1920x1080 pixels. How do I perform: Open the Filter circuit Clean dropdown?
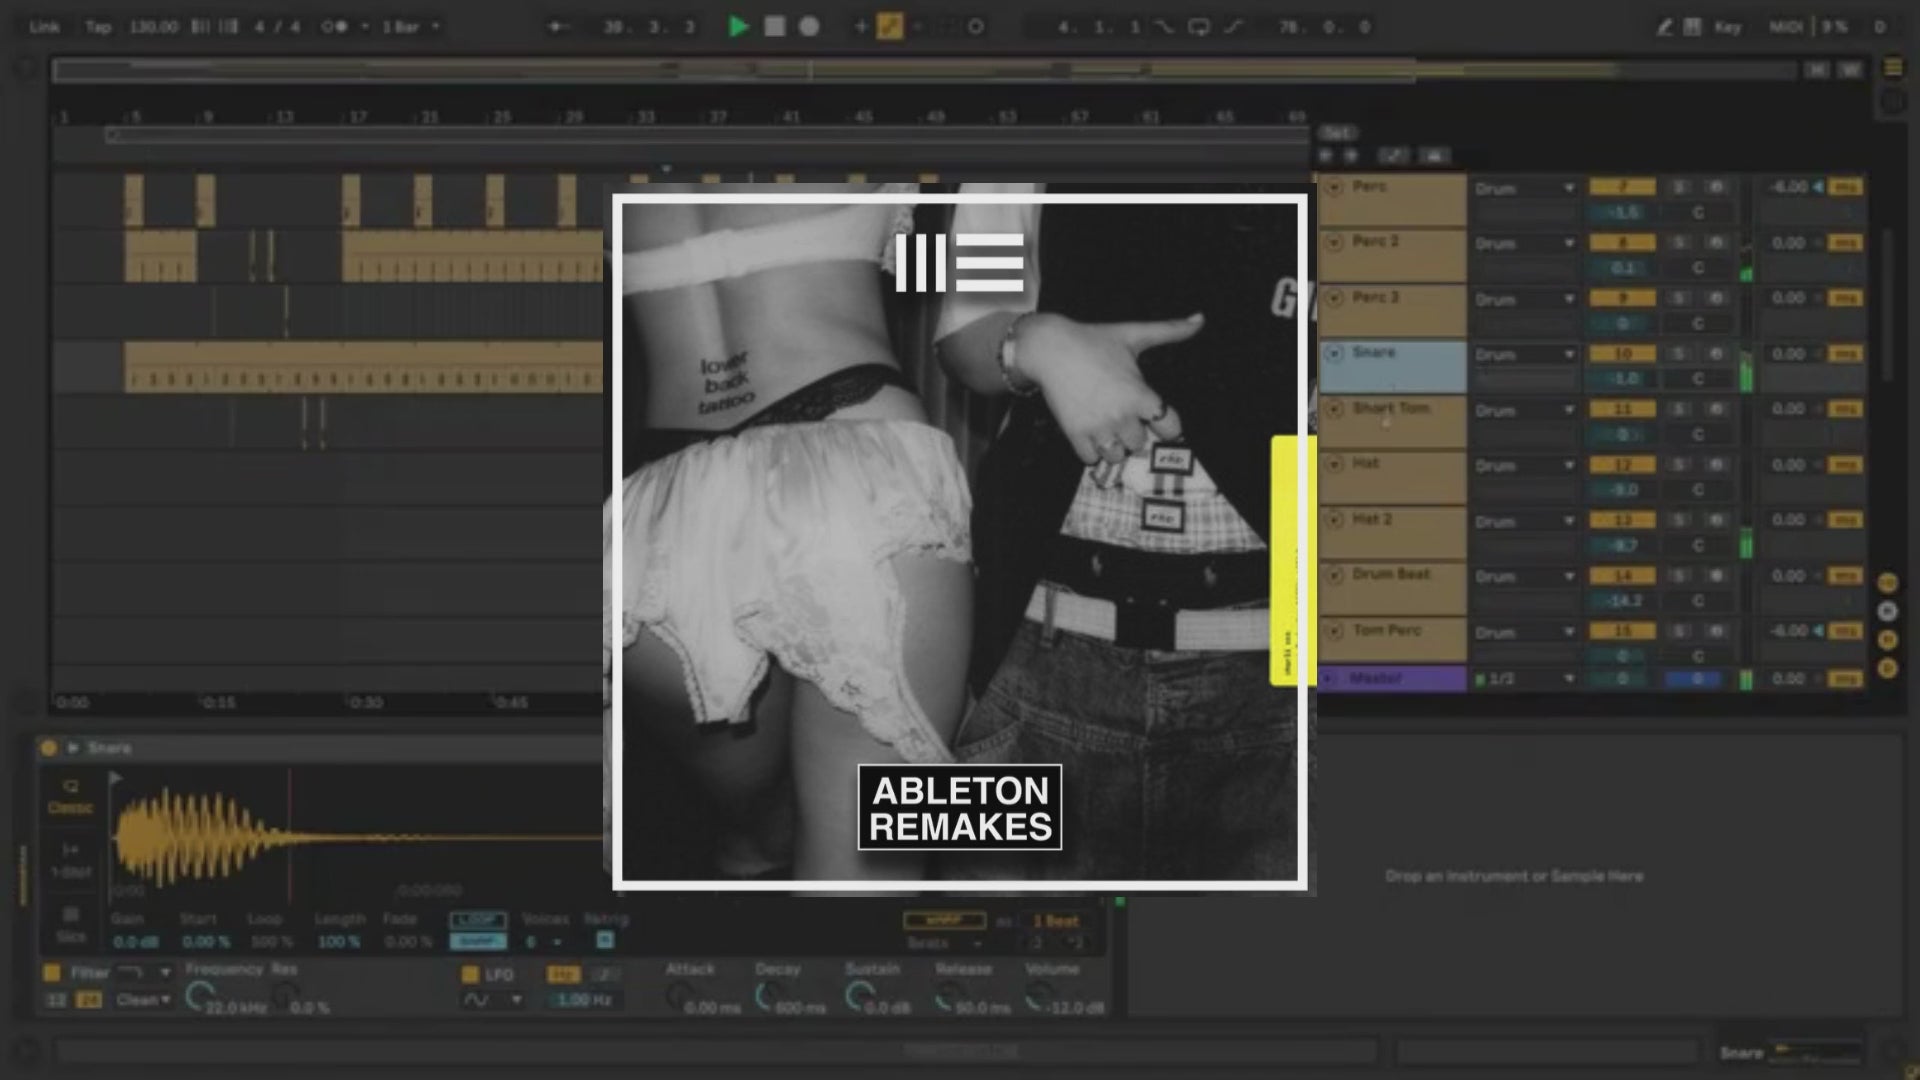(142, 999)
